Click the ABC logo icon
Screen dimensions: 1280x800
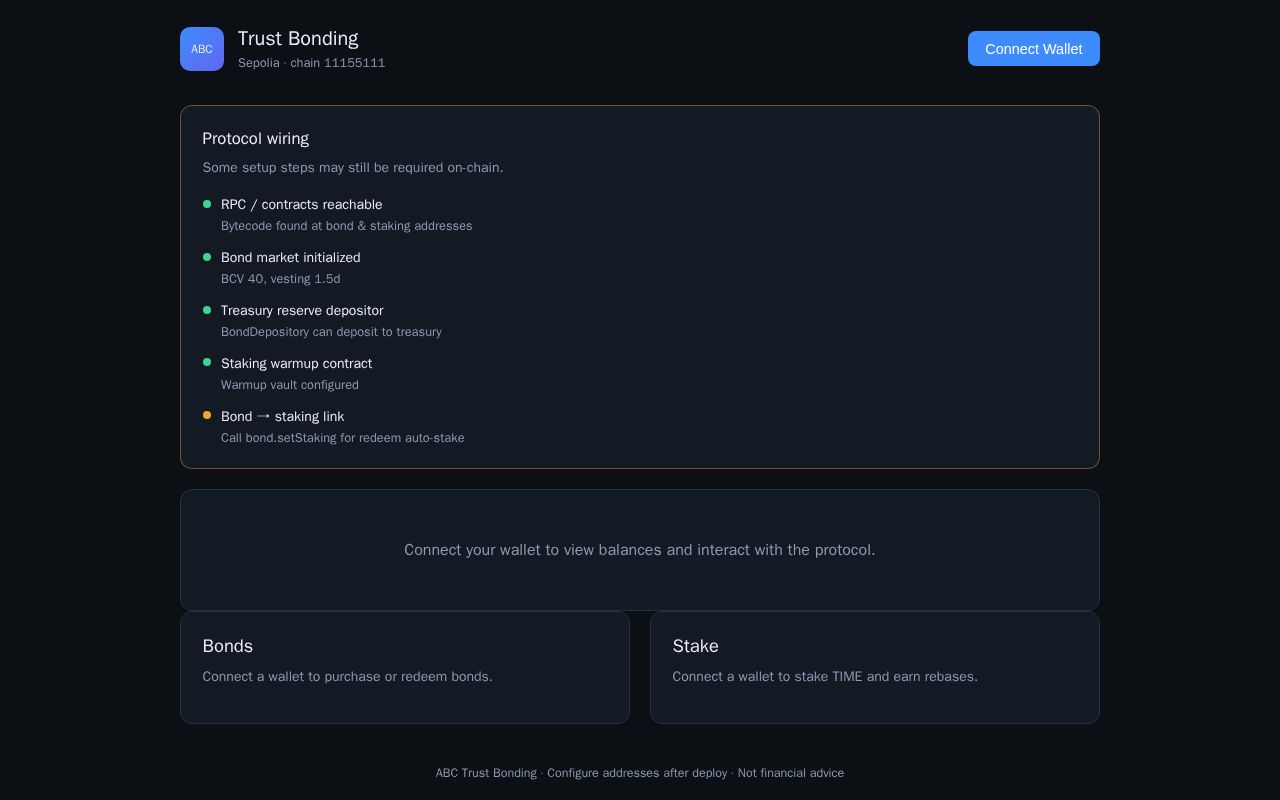[x=202, y=49]
